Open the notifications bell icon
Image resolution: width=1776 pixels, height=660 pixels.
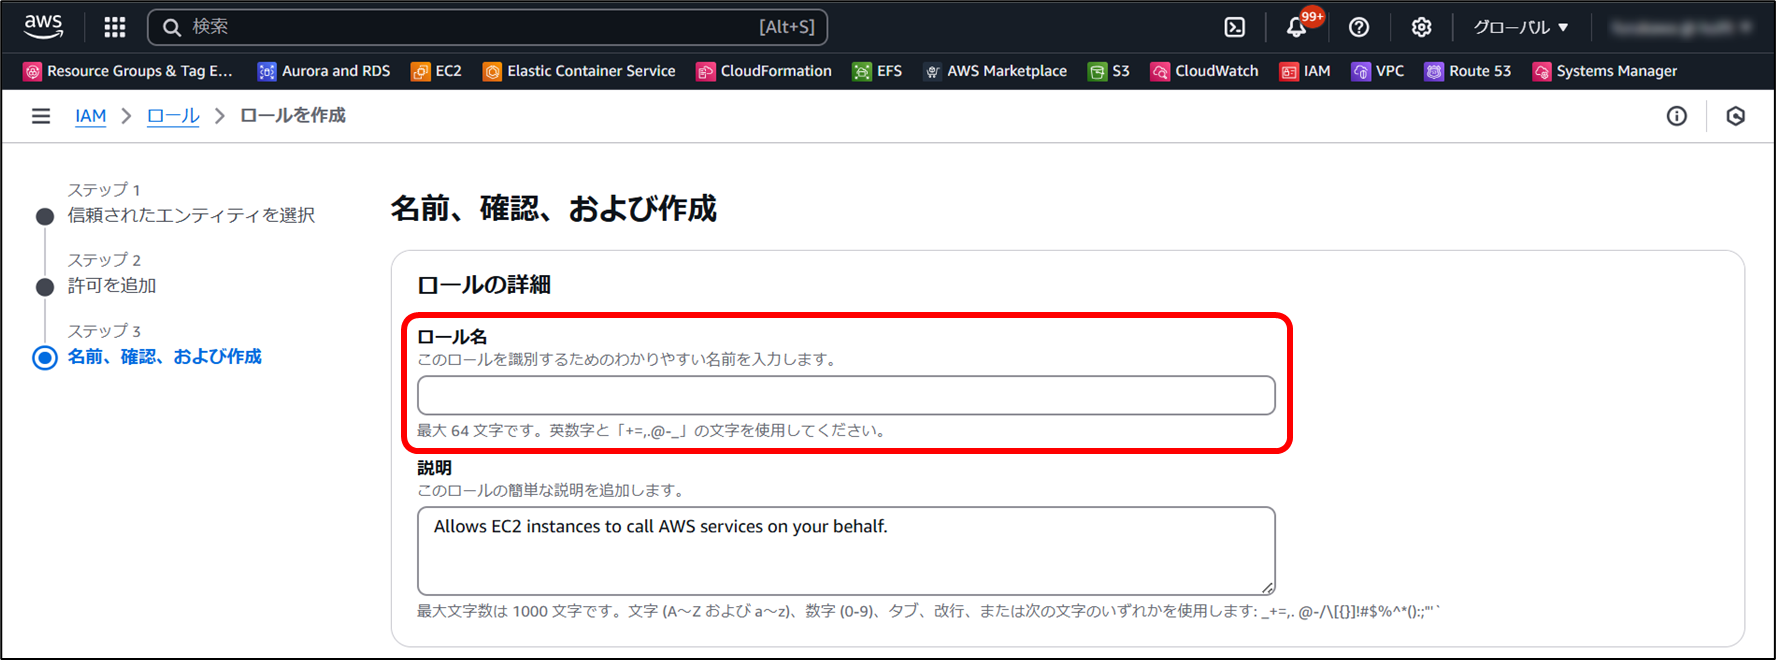coord(1297,27)
